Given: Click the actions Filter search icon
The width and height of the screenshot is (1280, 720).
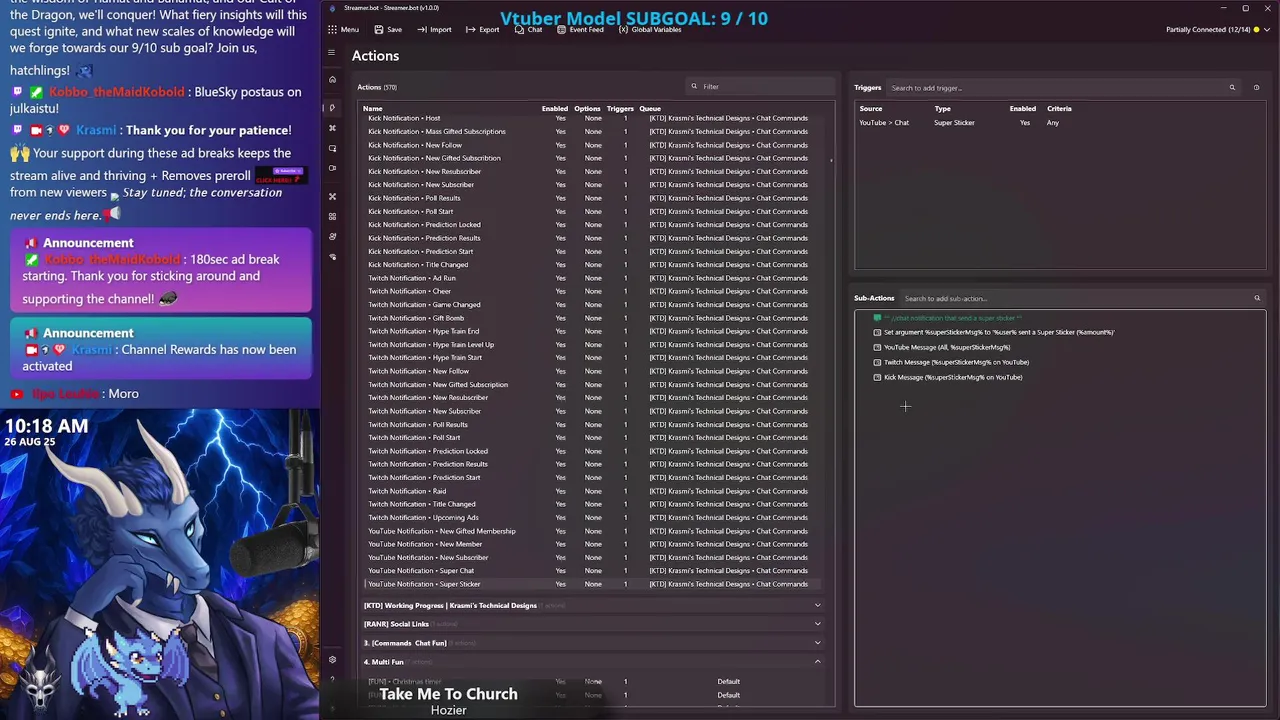Looking at the screenshot, I should click(x=694, y=87).
